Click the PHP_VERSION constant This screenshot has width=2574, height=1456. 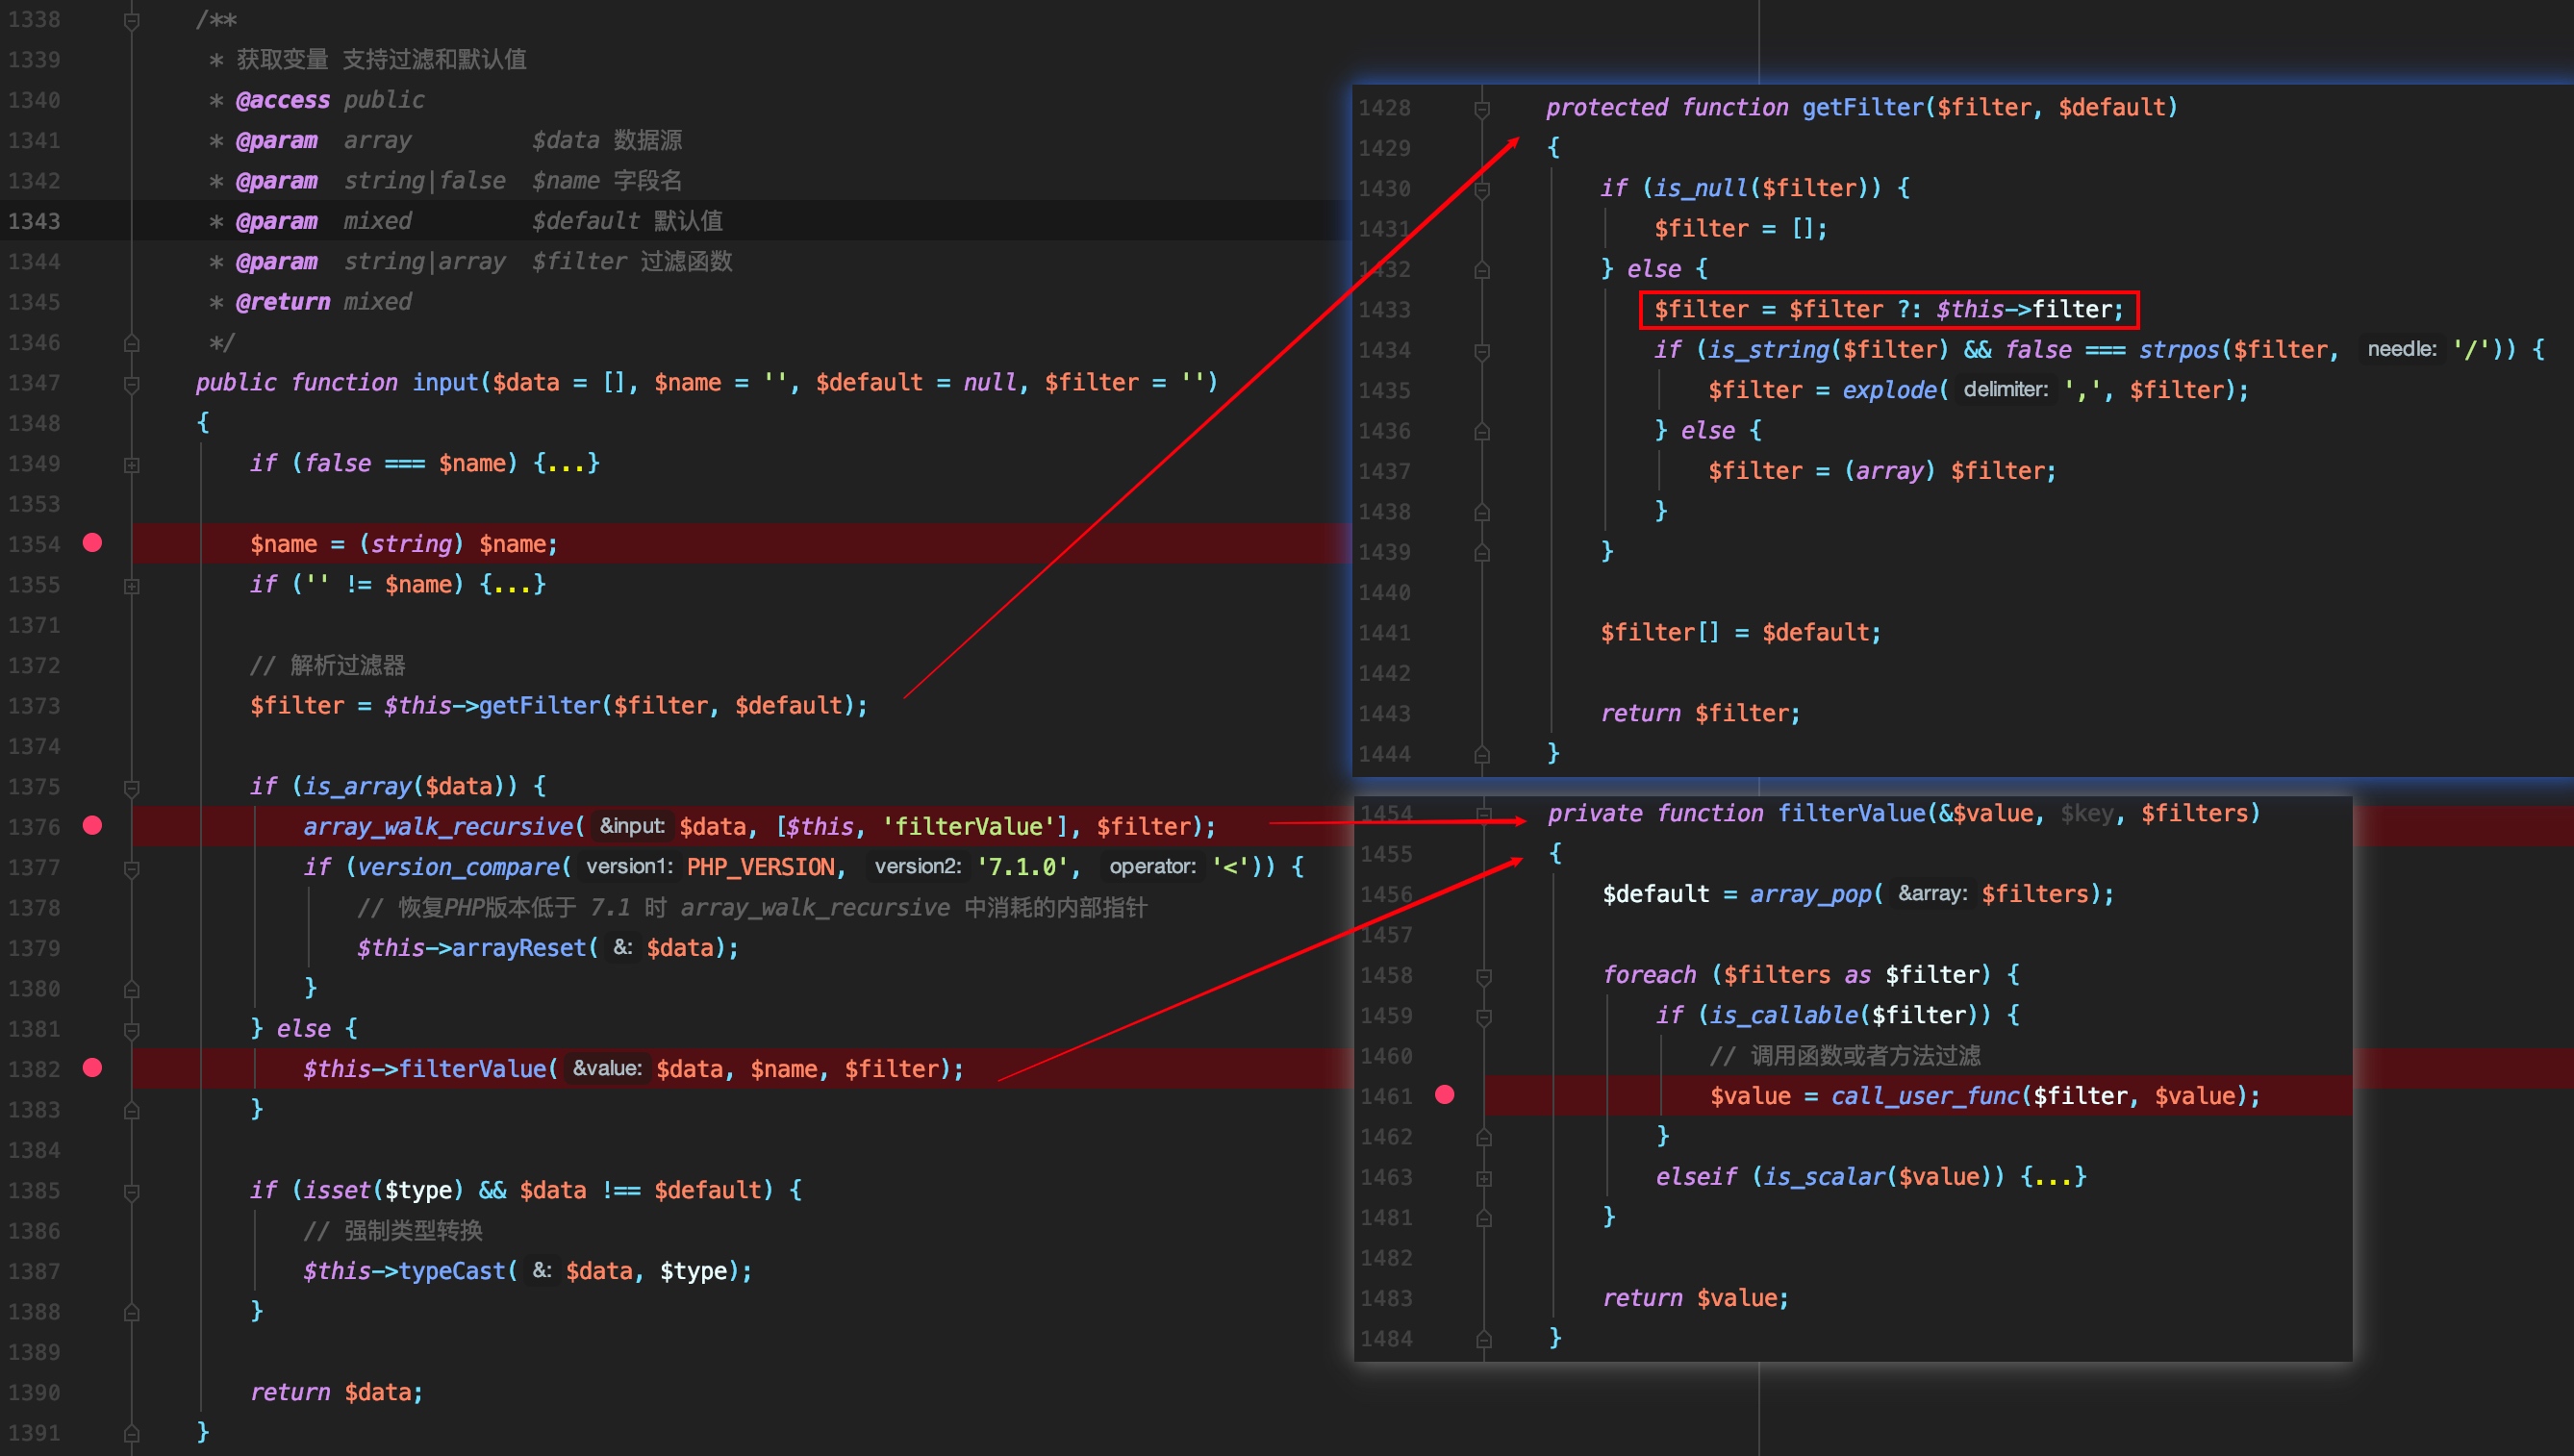click(x=761, y=866)
